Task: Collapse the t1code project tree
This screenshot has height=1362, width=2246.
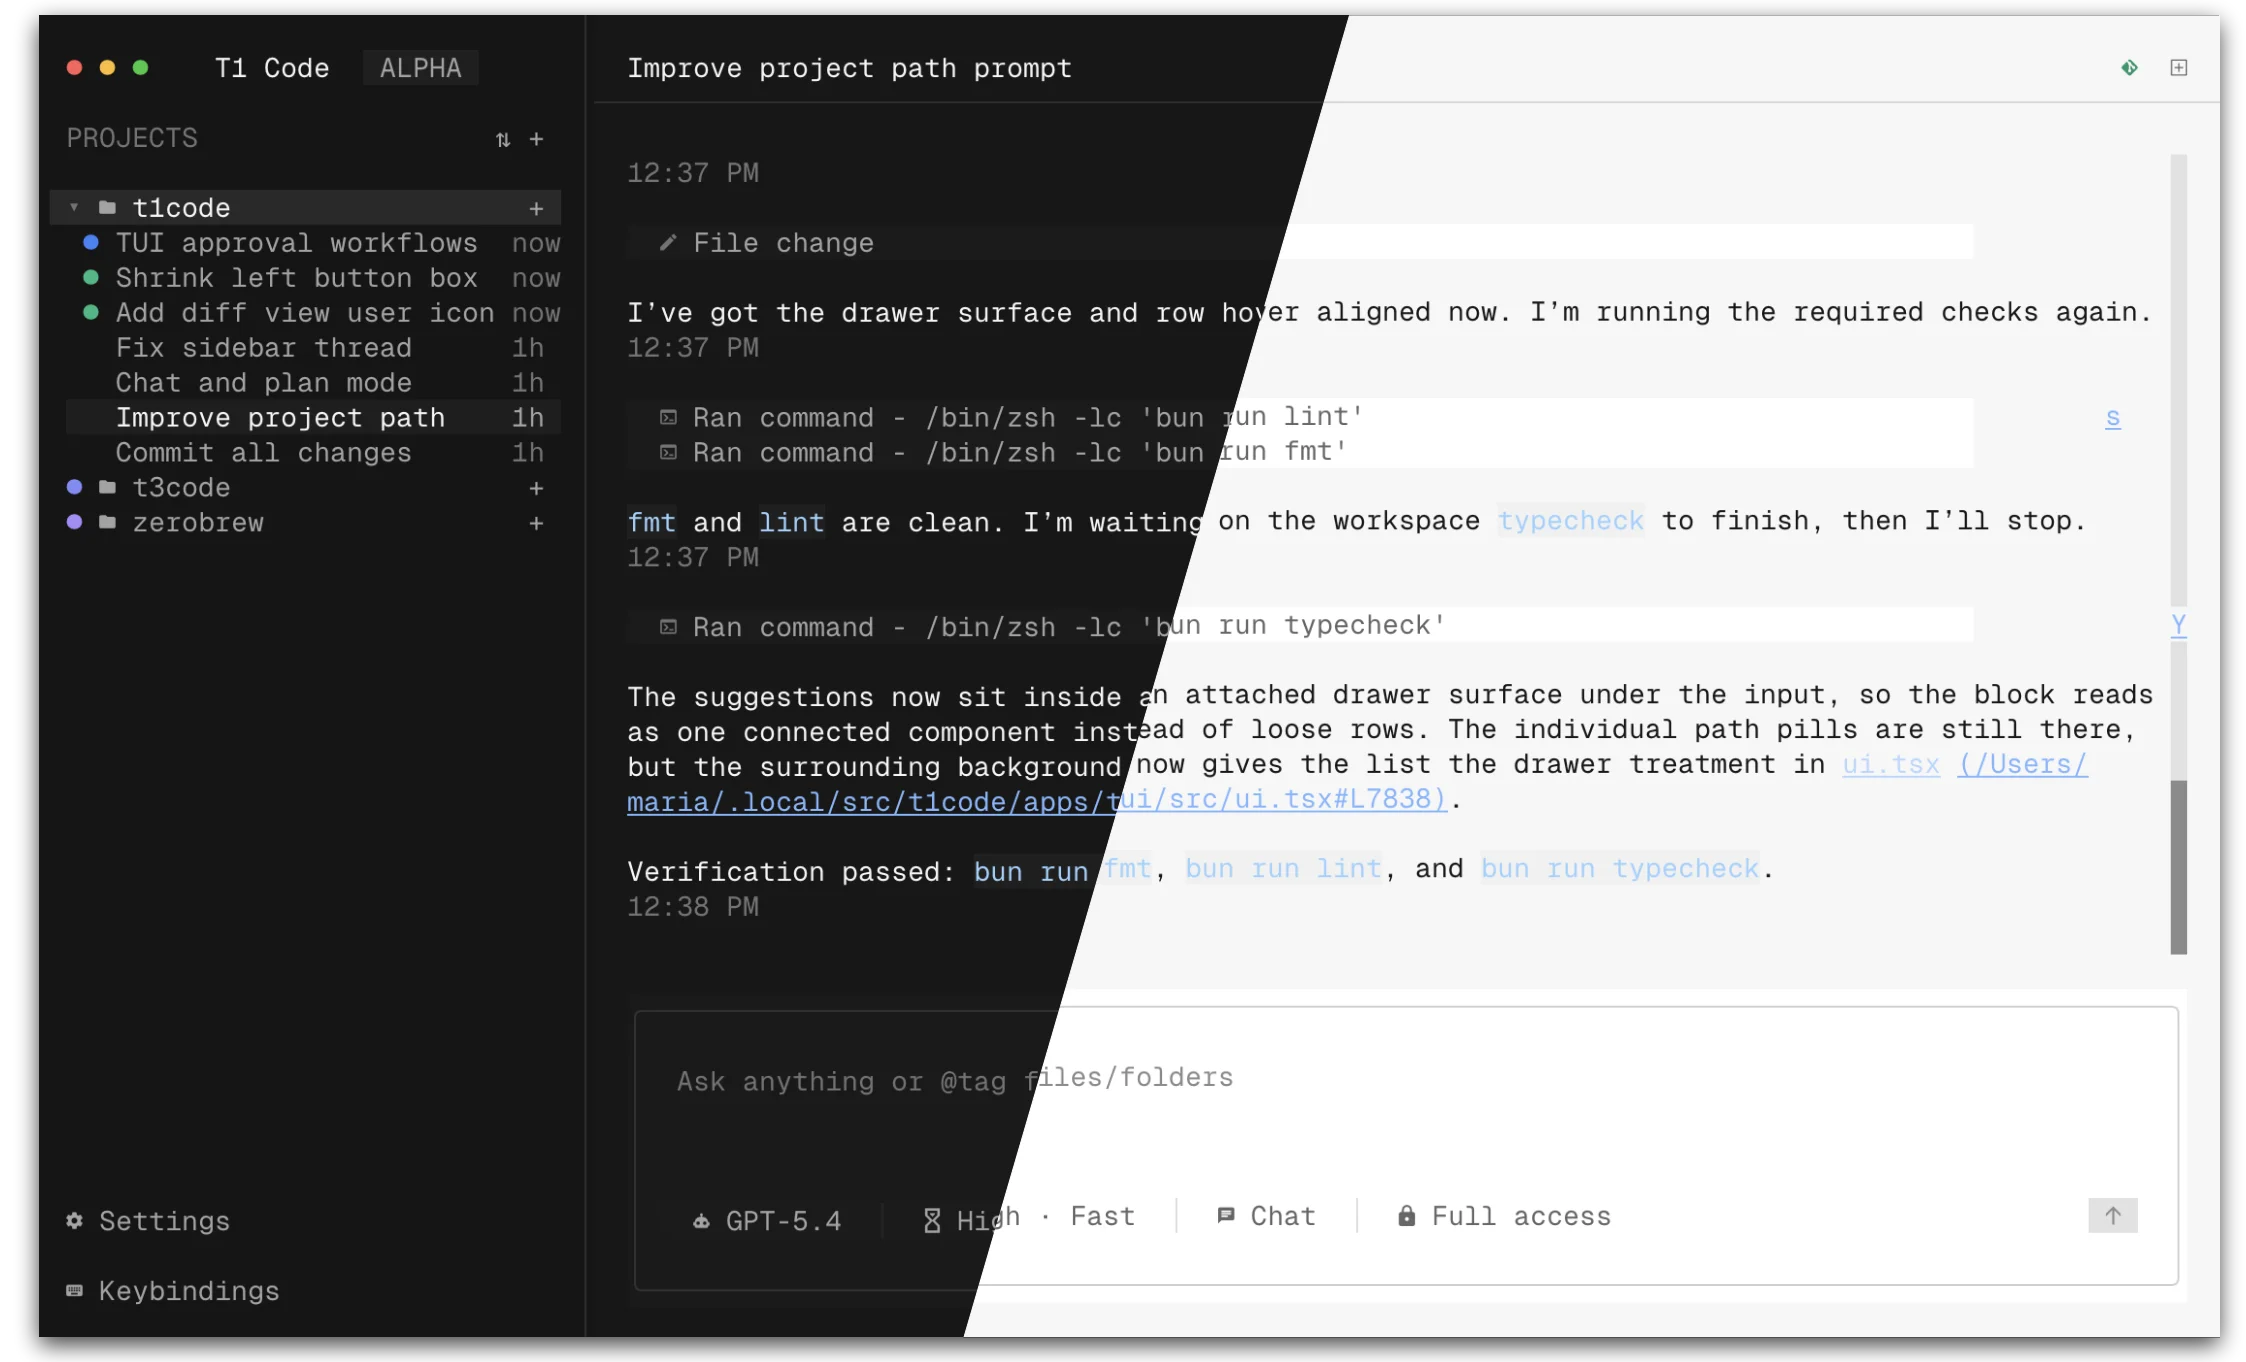Action: click(74, 207)
